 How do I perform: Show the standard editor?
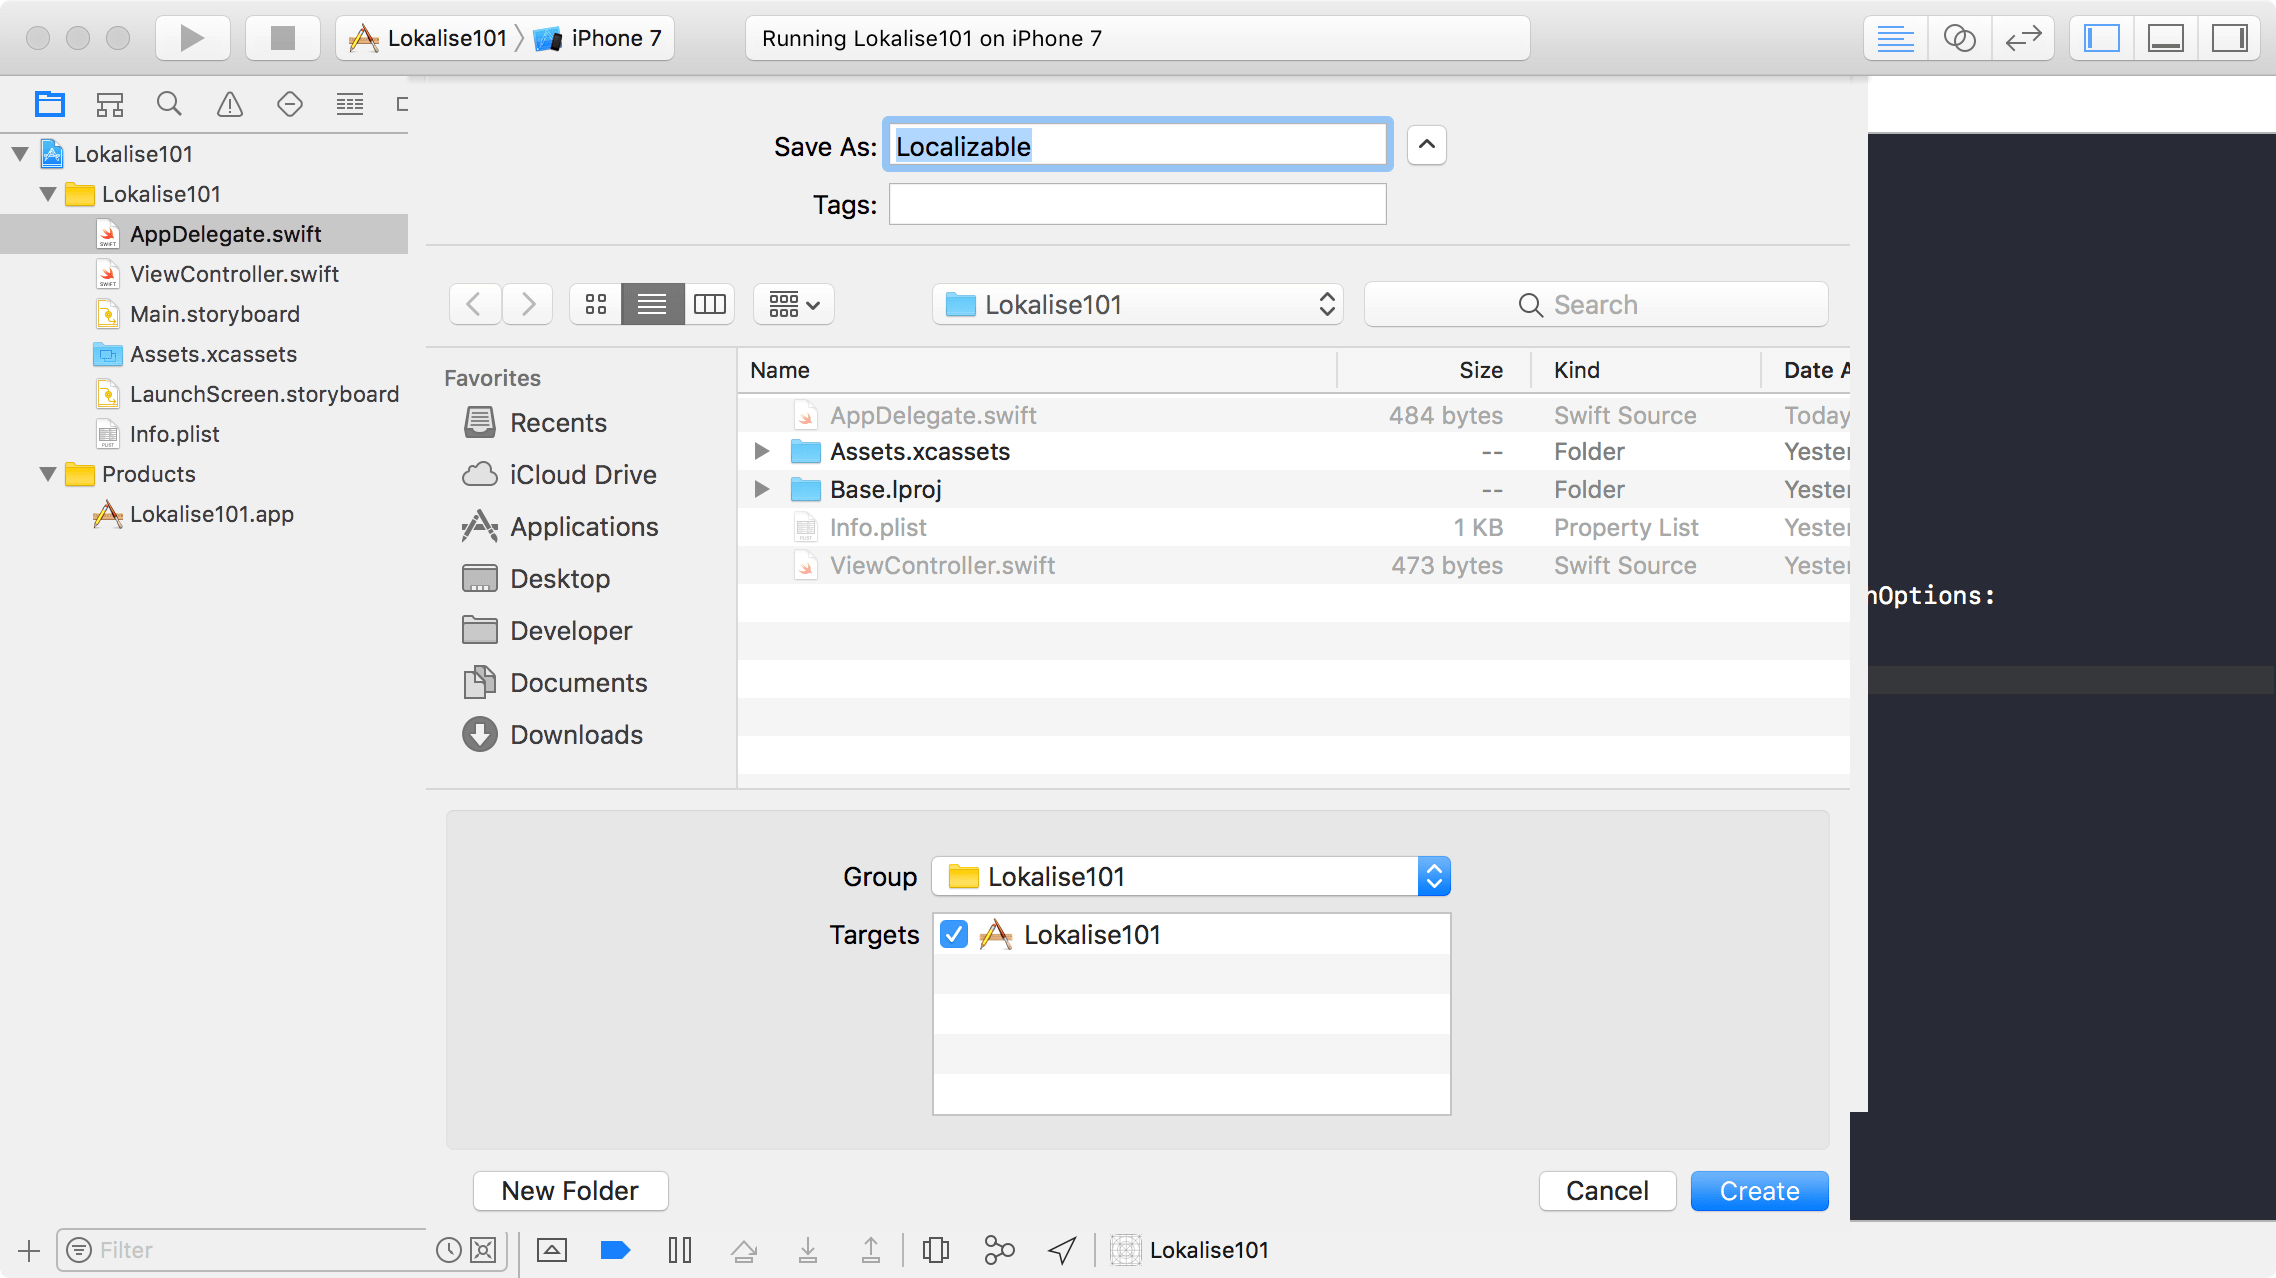pos(1895,38)
